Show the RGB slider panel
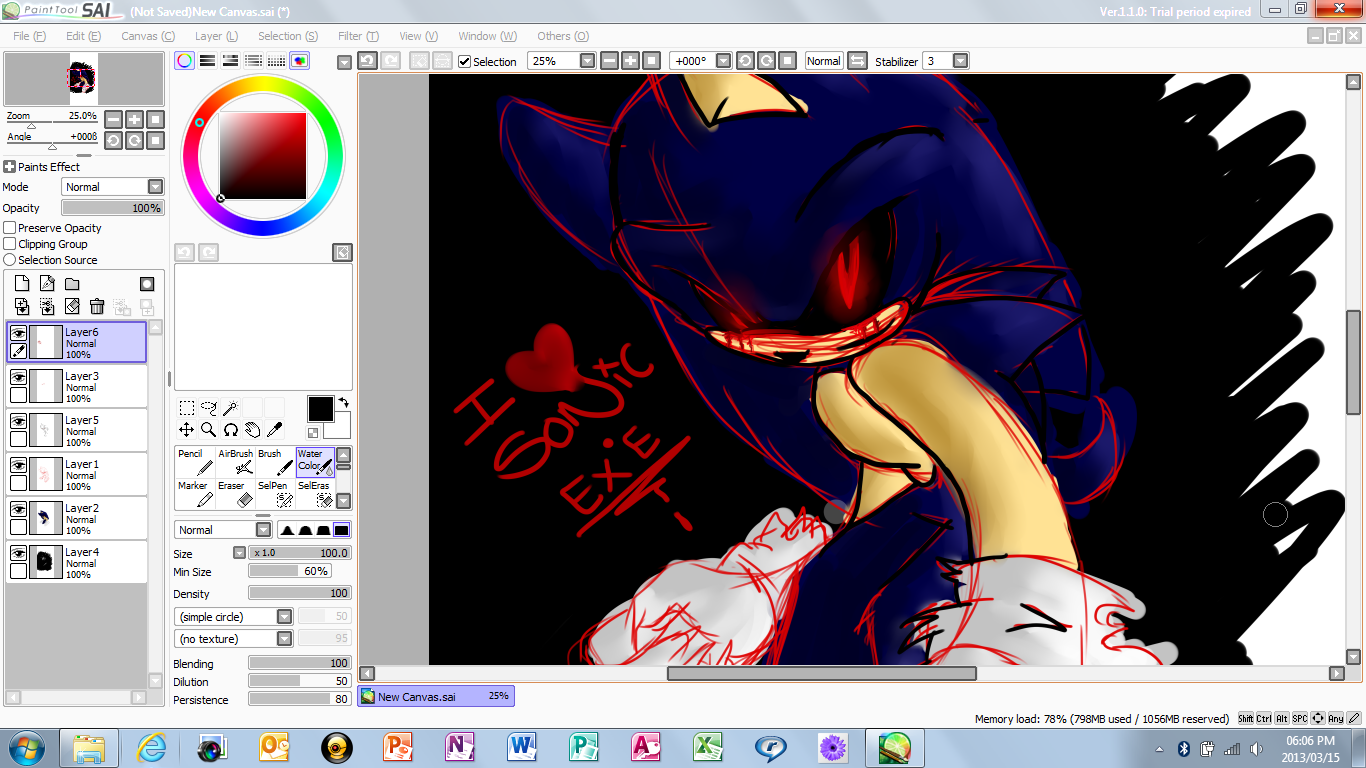The height and width of the screenshot is (768, 1366). pyautogui.click(x=208, y=61)
